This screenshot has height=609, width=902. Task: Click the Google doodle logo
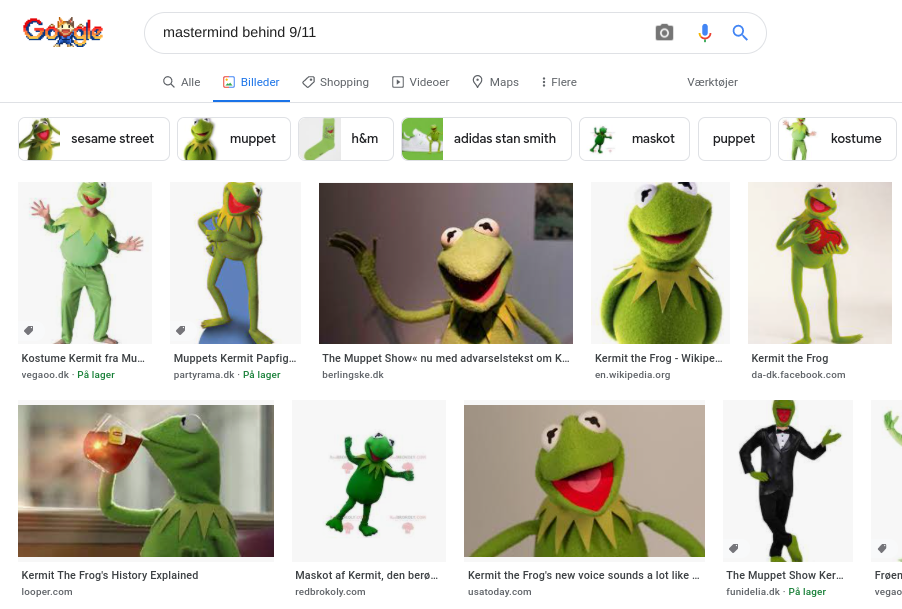tap(63, 31)
